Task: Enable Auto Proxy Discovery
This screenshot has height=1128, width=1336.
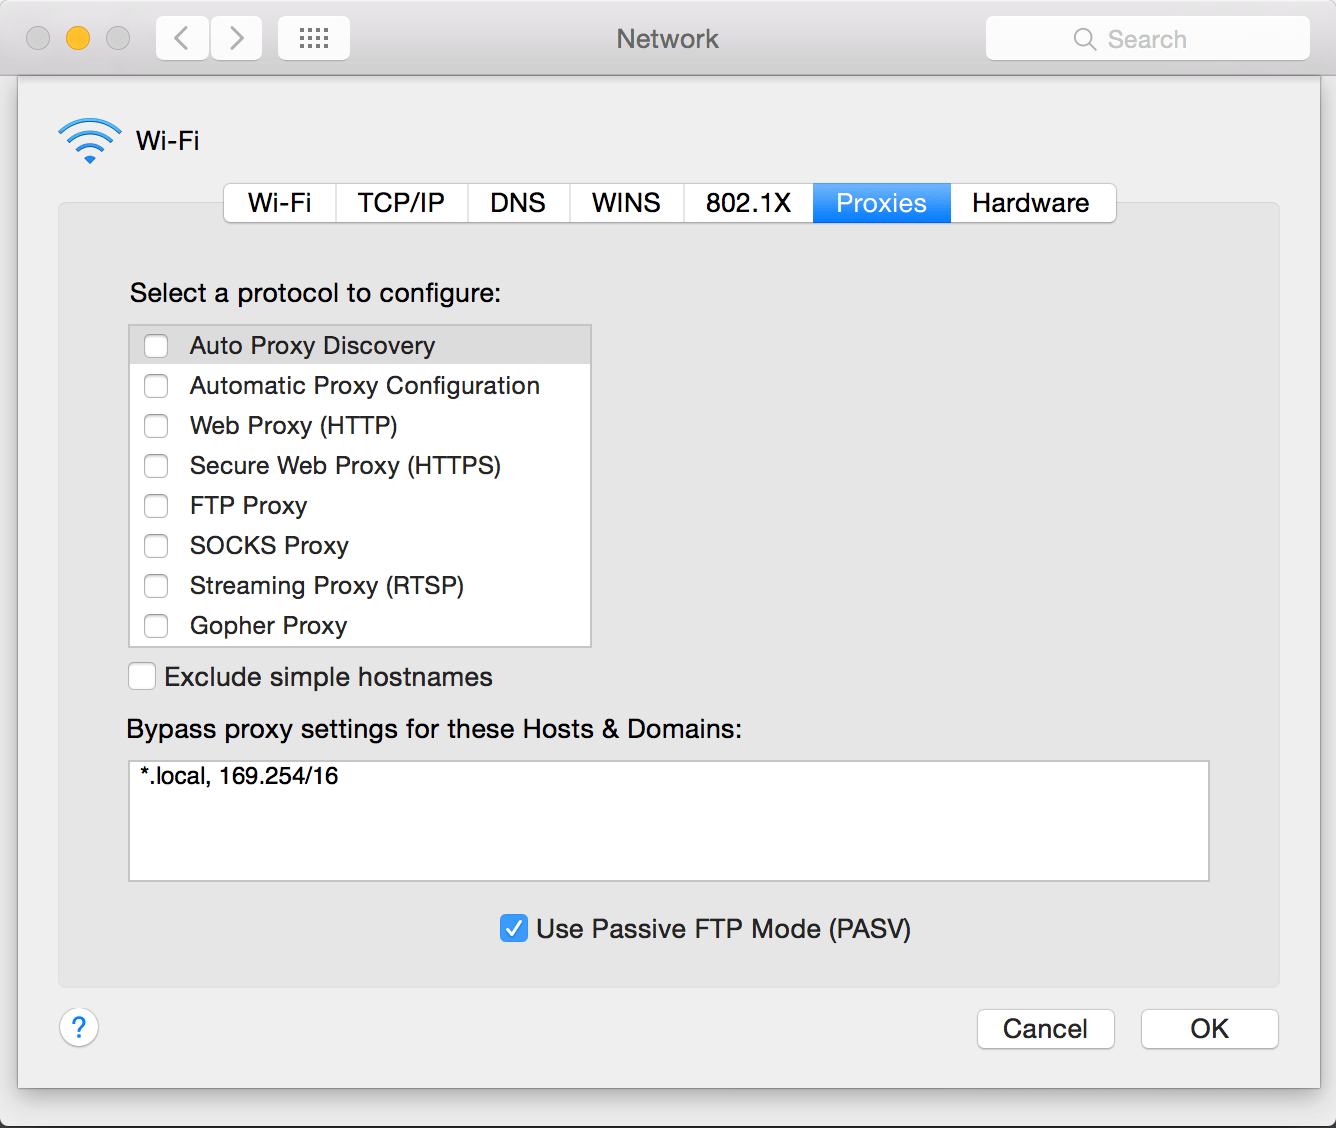Action: point(156,345)
